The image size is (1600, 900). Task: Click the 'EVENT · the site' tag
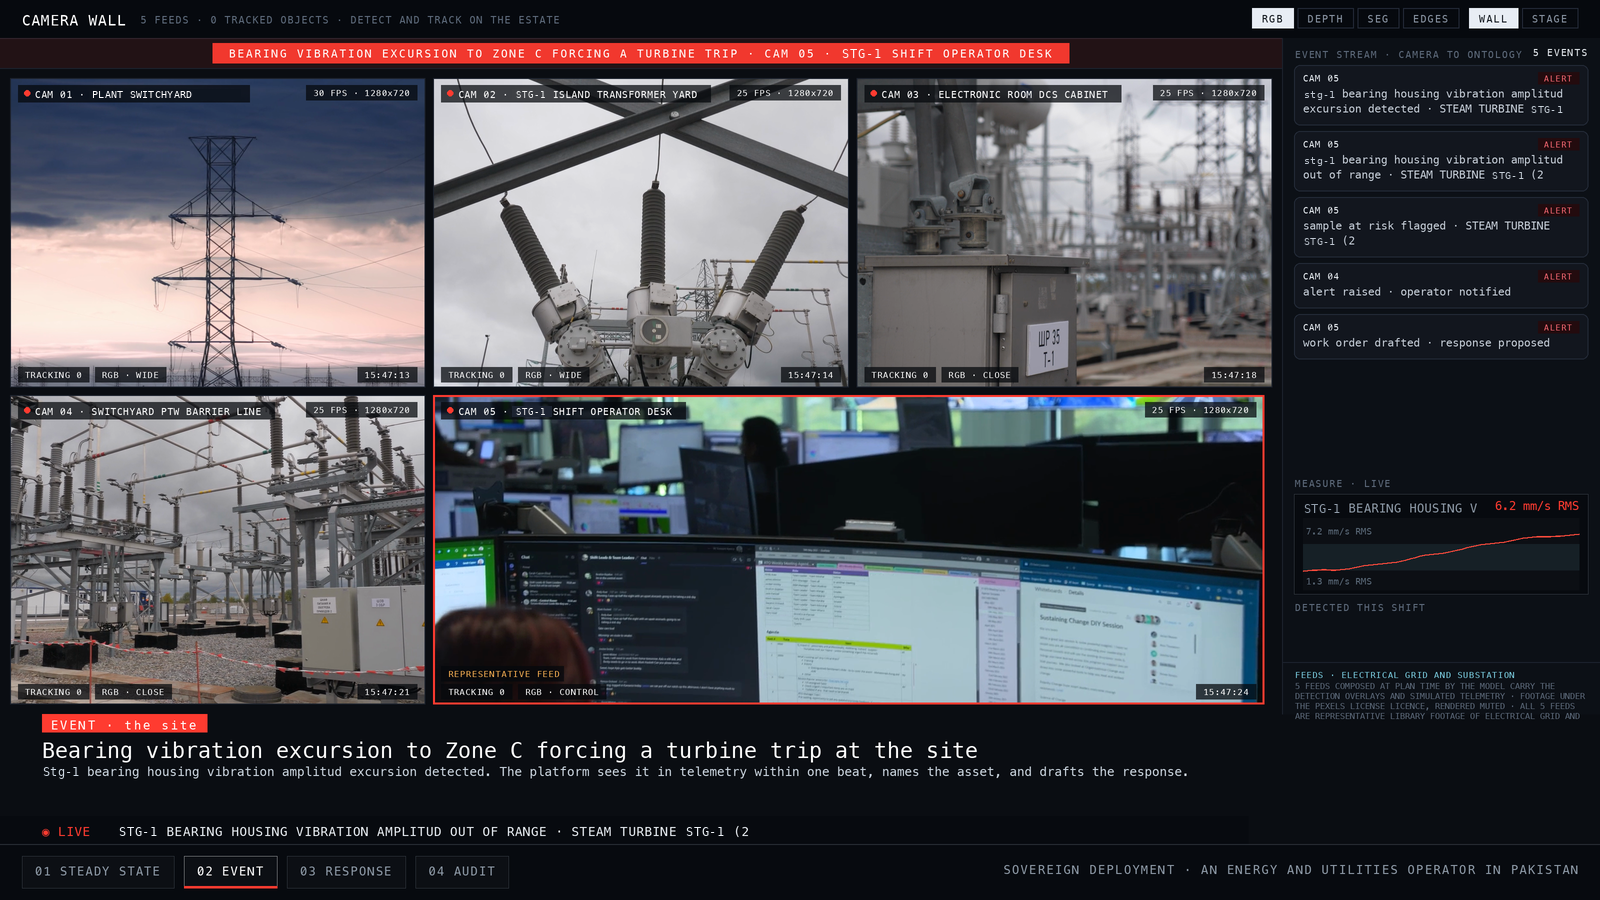click(x=124, y=725)
